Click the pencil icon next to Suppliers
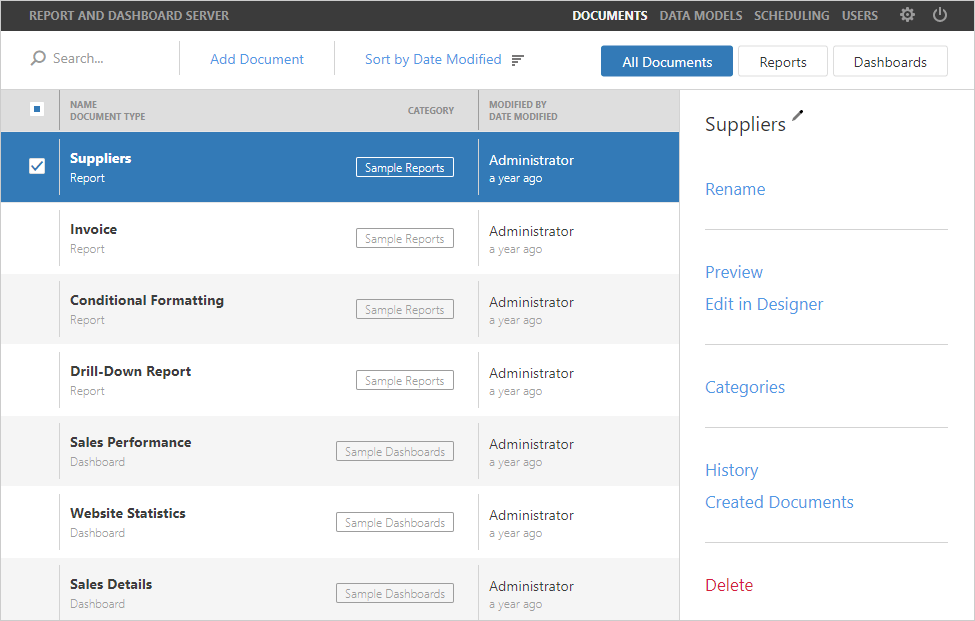 coord(797,116)
